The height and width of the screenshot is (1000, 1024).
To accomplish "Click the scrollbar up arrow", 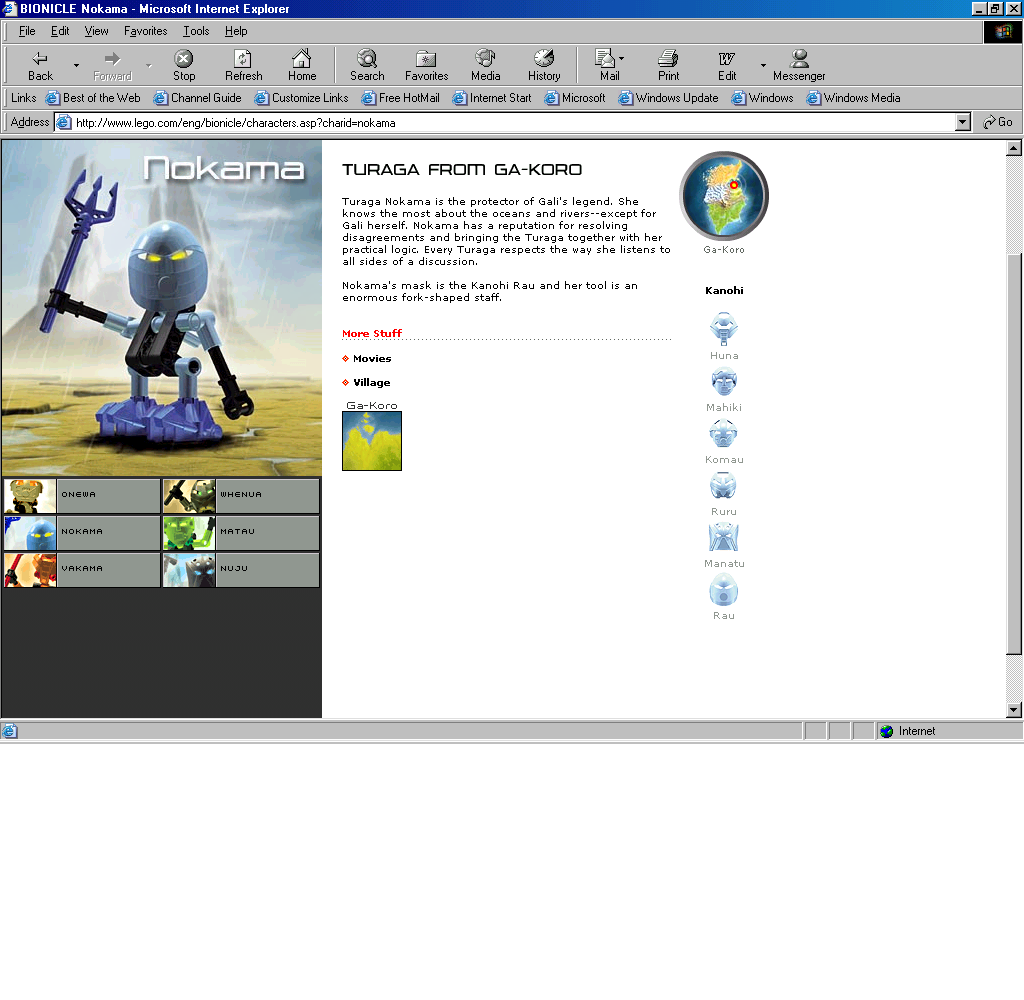I will coord(1014,148).
